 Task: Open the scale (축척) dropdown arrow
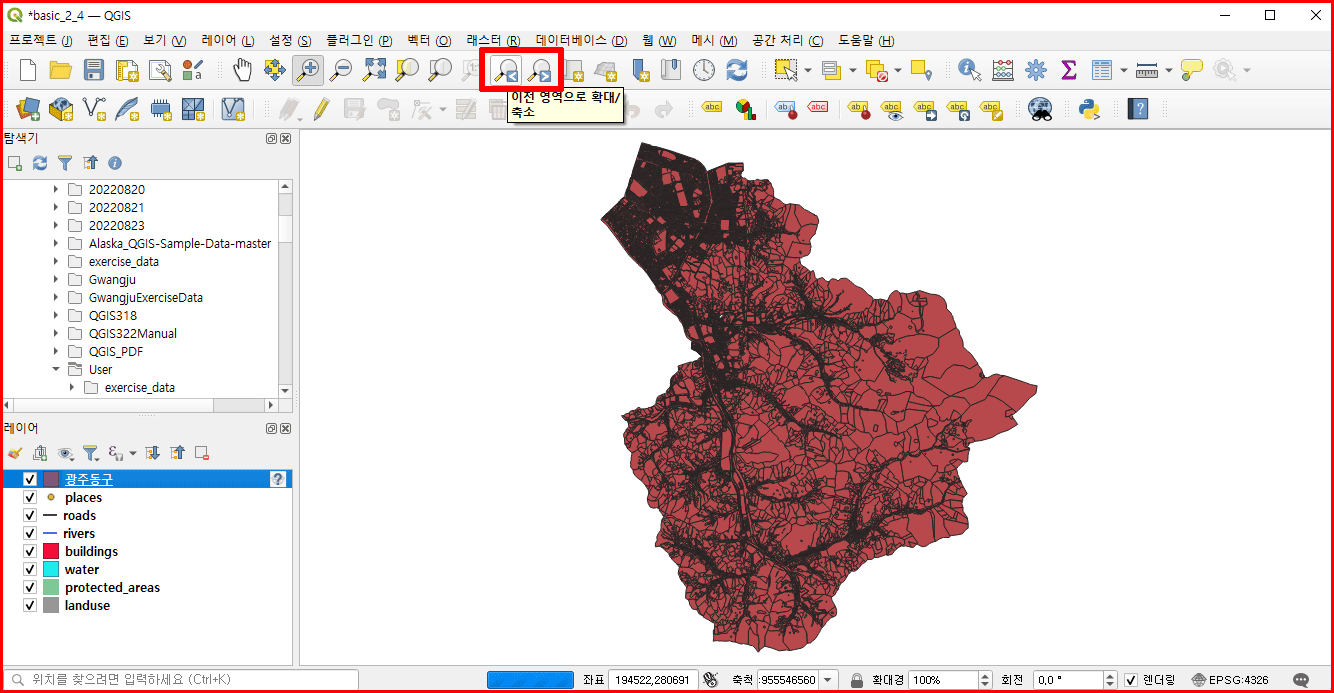coord(829,680)
